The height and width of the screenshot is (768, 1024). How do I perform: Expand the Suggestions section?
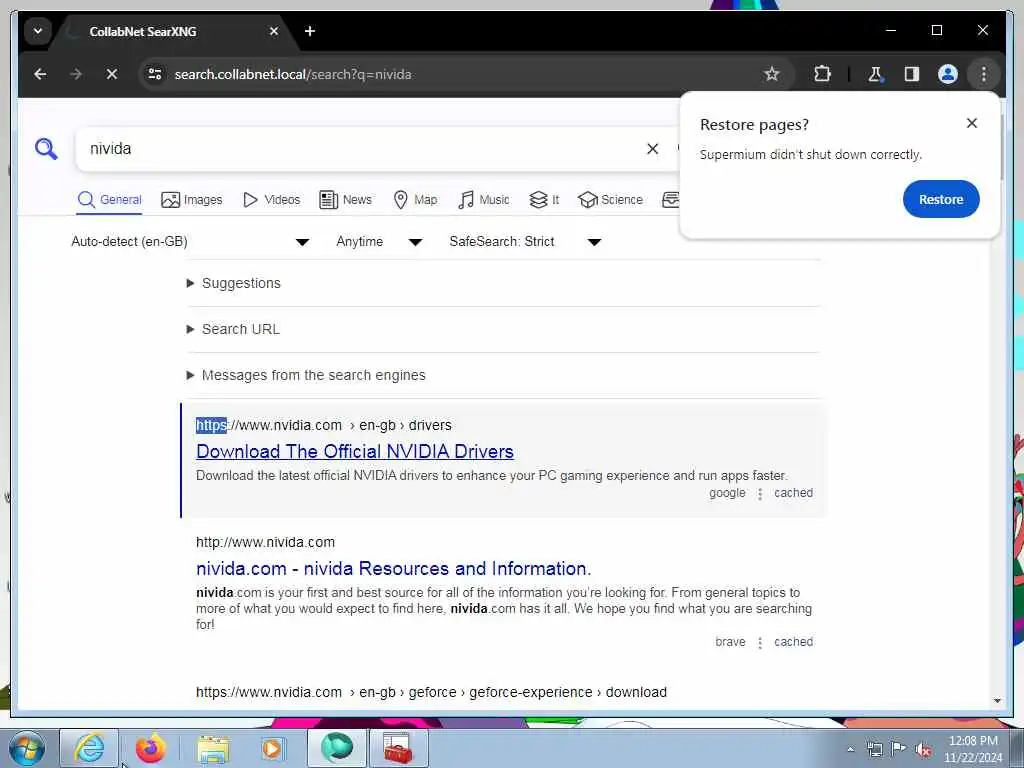point(234,283)
